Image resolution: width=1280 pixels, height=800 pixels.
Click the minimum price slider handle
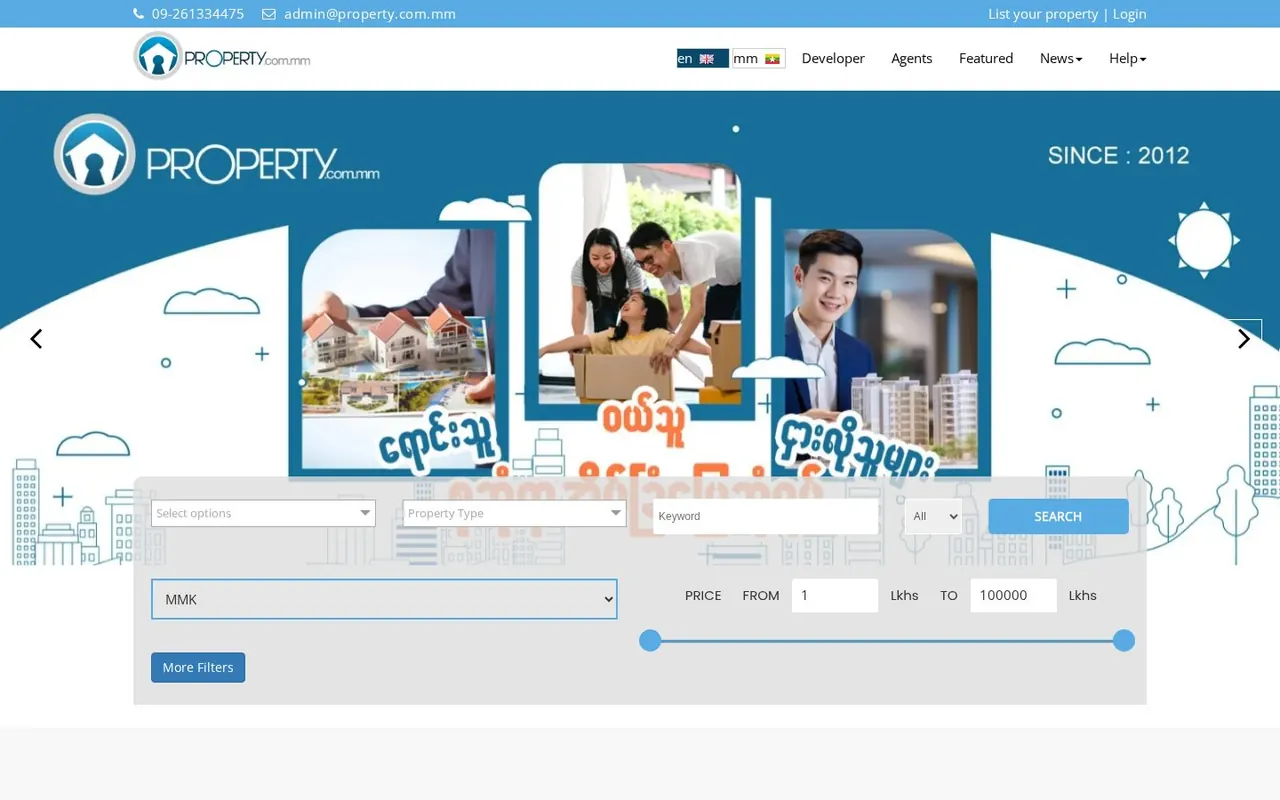point(650,640)
